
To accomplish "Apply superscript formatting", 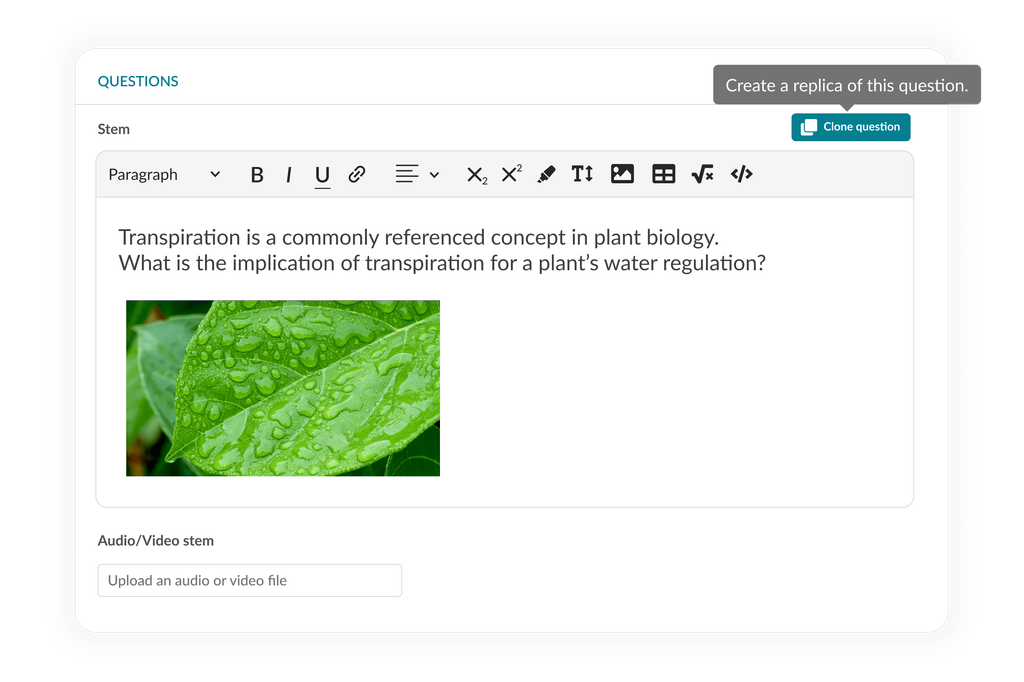I will pos(510,174).
